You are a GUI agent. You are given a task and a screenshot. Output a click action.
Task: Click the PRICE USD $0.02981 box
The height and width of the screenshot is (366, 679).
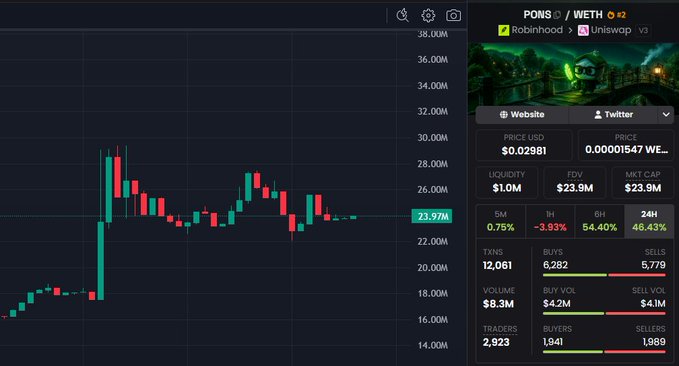[x=524, y=145]
